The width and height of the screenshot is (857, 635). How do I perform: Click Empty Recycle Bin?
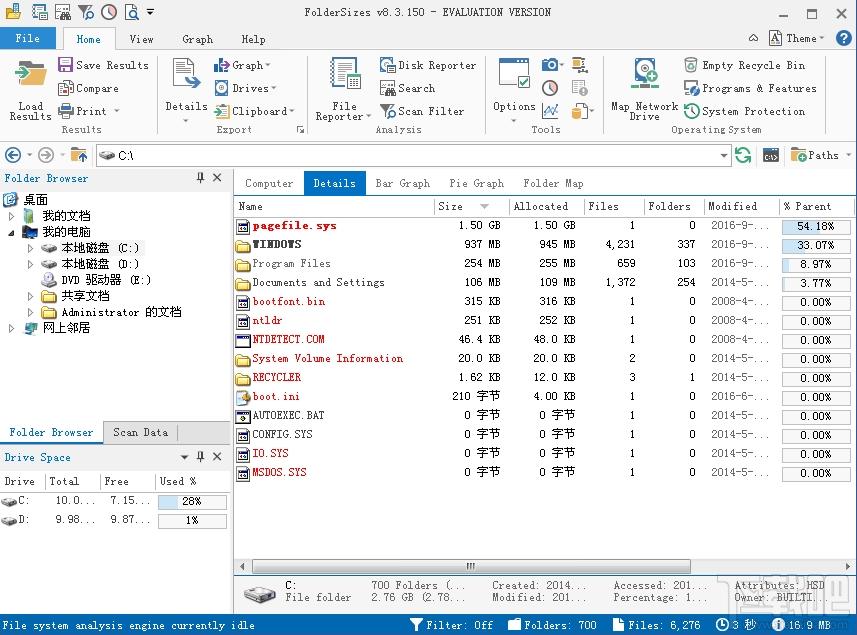744,65
